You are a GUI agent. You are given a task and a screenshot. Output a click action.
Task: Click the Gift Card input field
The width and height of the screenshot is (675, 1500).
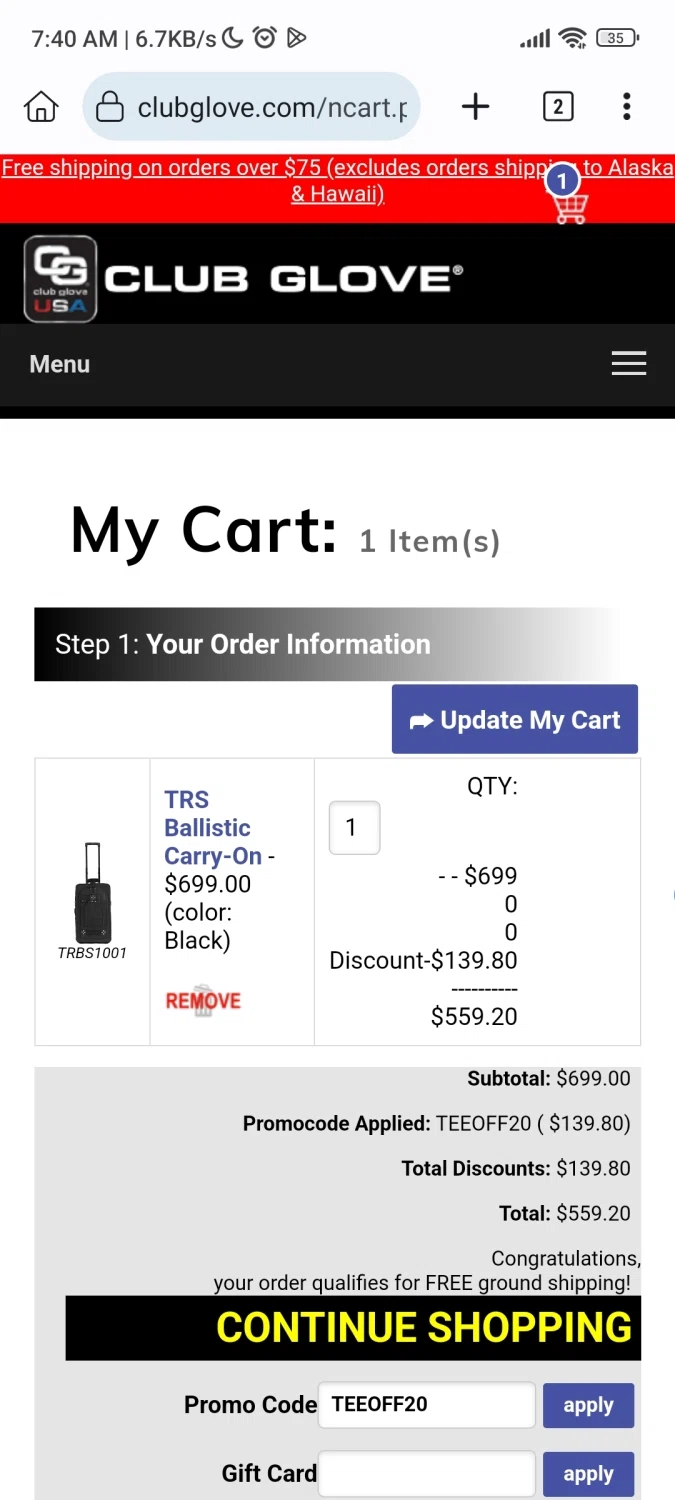[426, 1474]
